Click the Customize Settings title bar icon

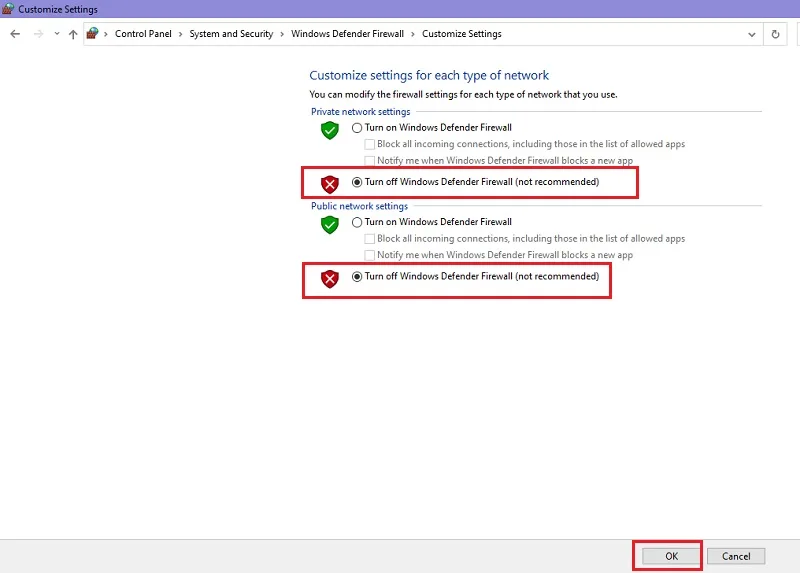point(8,9)
